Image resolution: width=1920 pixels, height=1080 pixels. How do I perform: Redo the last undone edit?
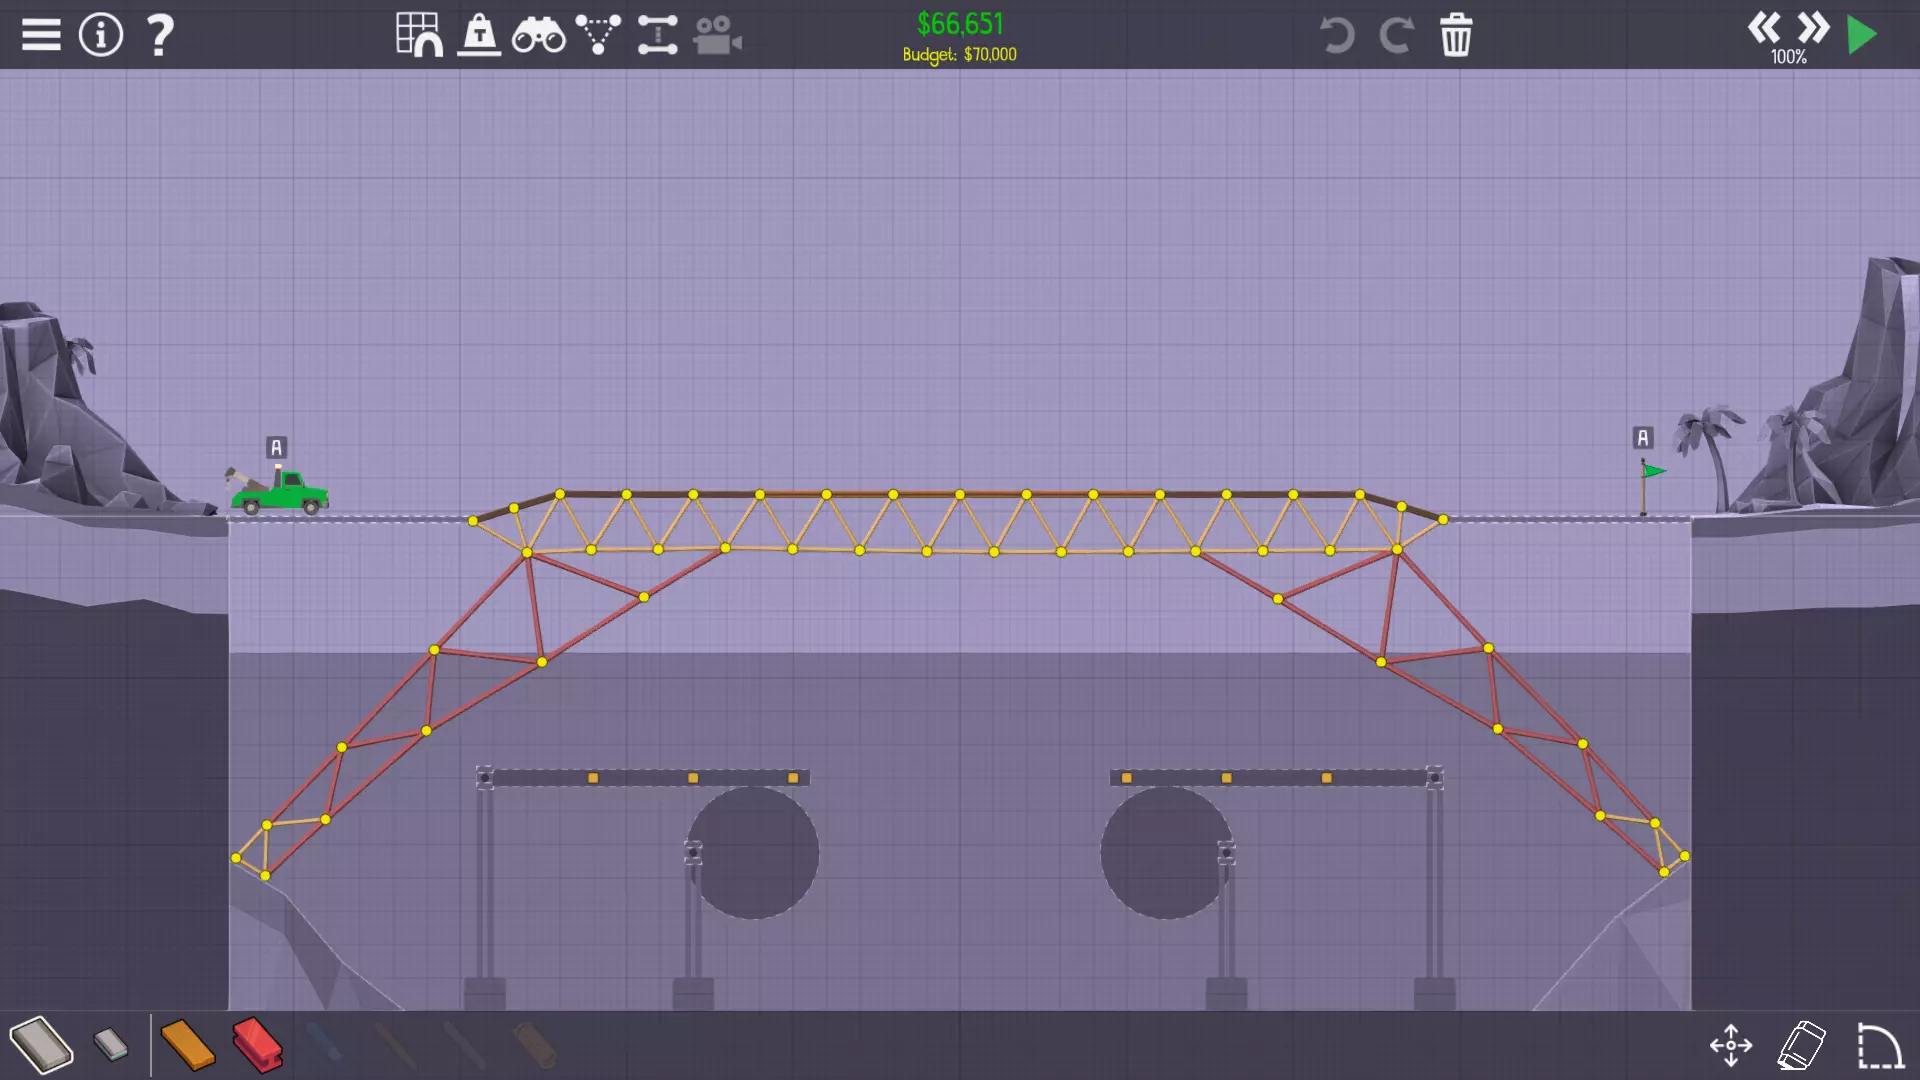click(1396, 35)
